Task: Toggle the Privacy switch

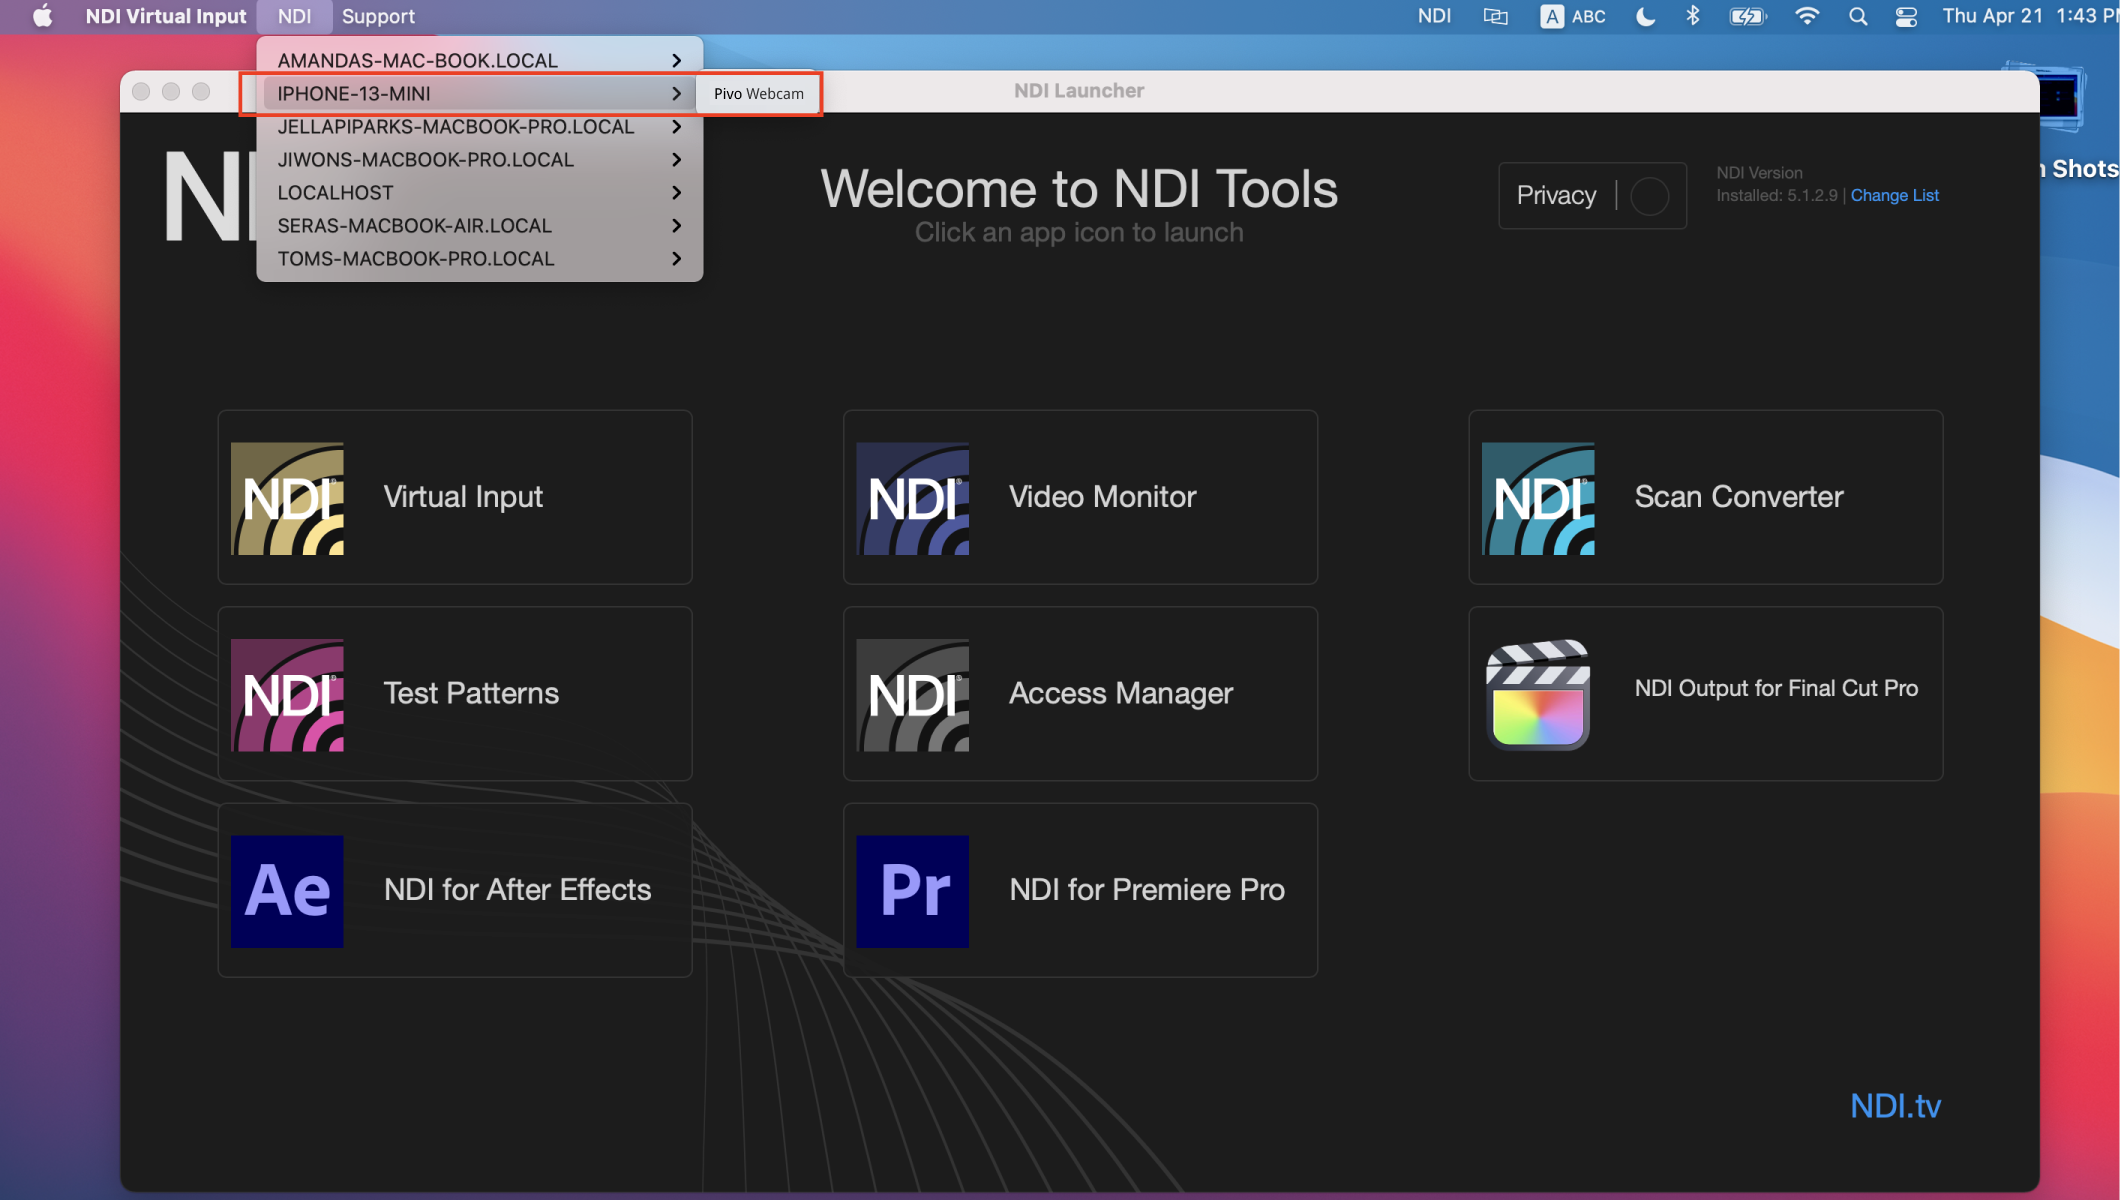Action: click(1649, 196)
